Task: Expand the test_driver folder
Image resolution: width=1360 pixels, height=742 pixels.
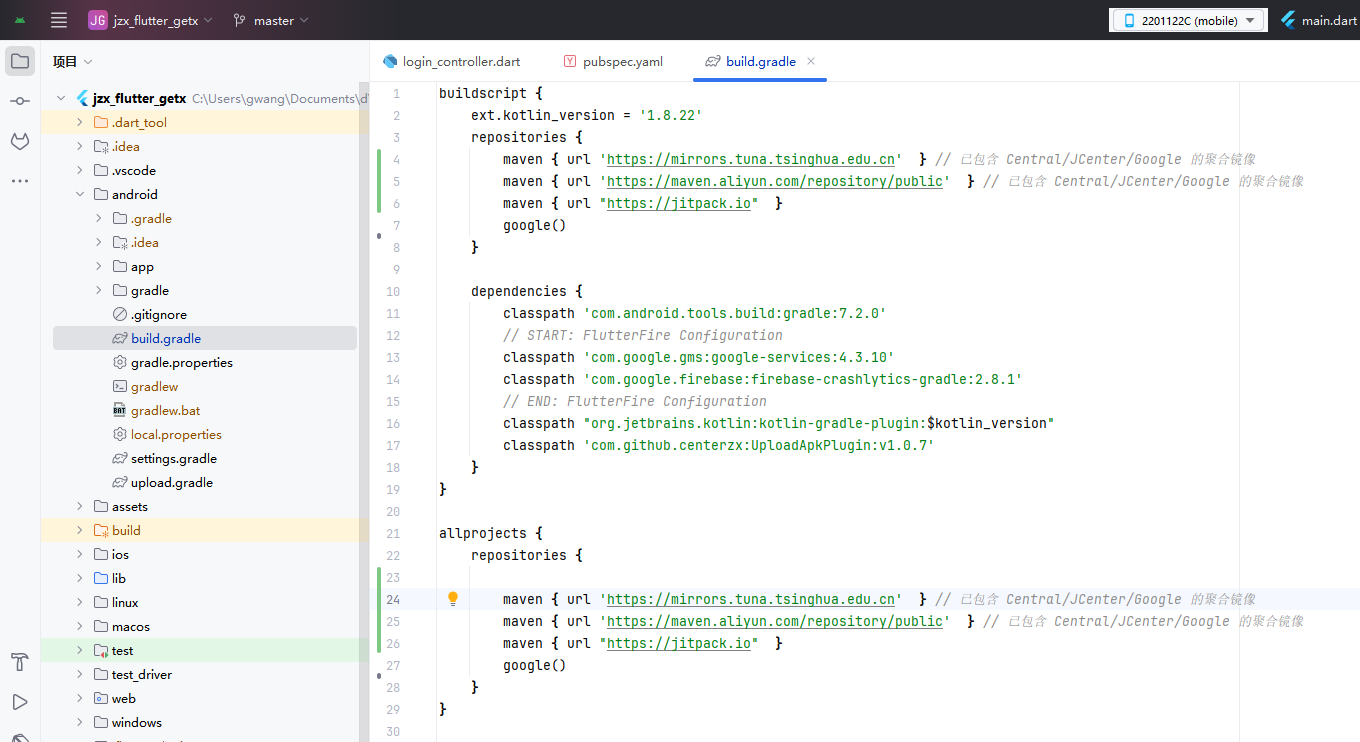Action: tap(80, 674)
